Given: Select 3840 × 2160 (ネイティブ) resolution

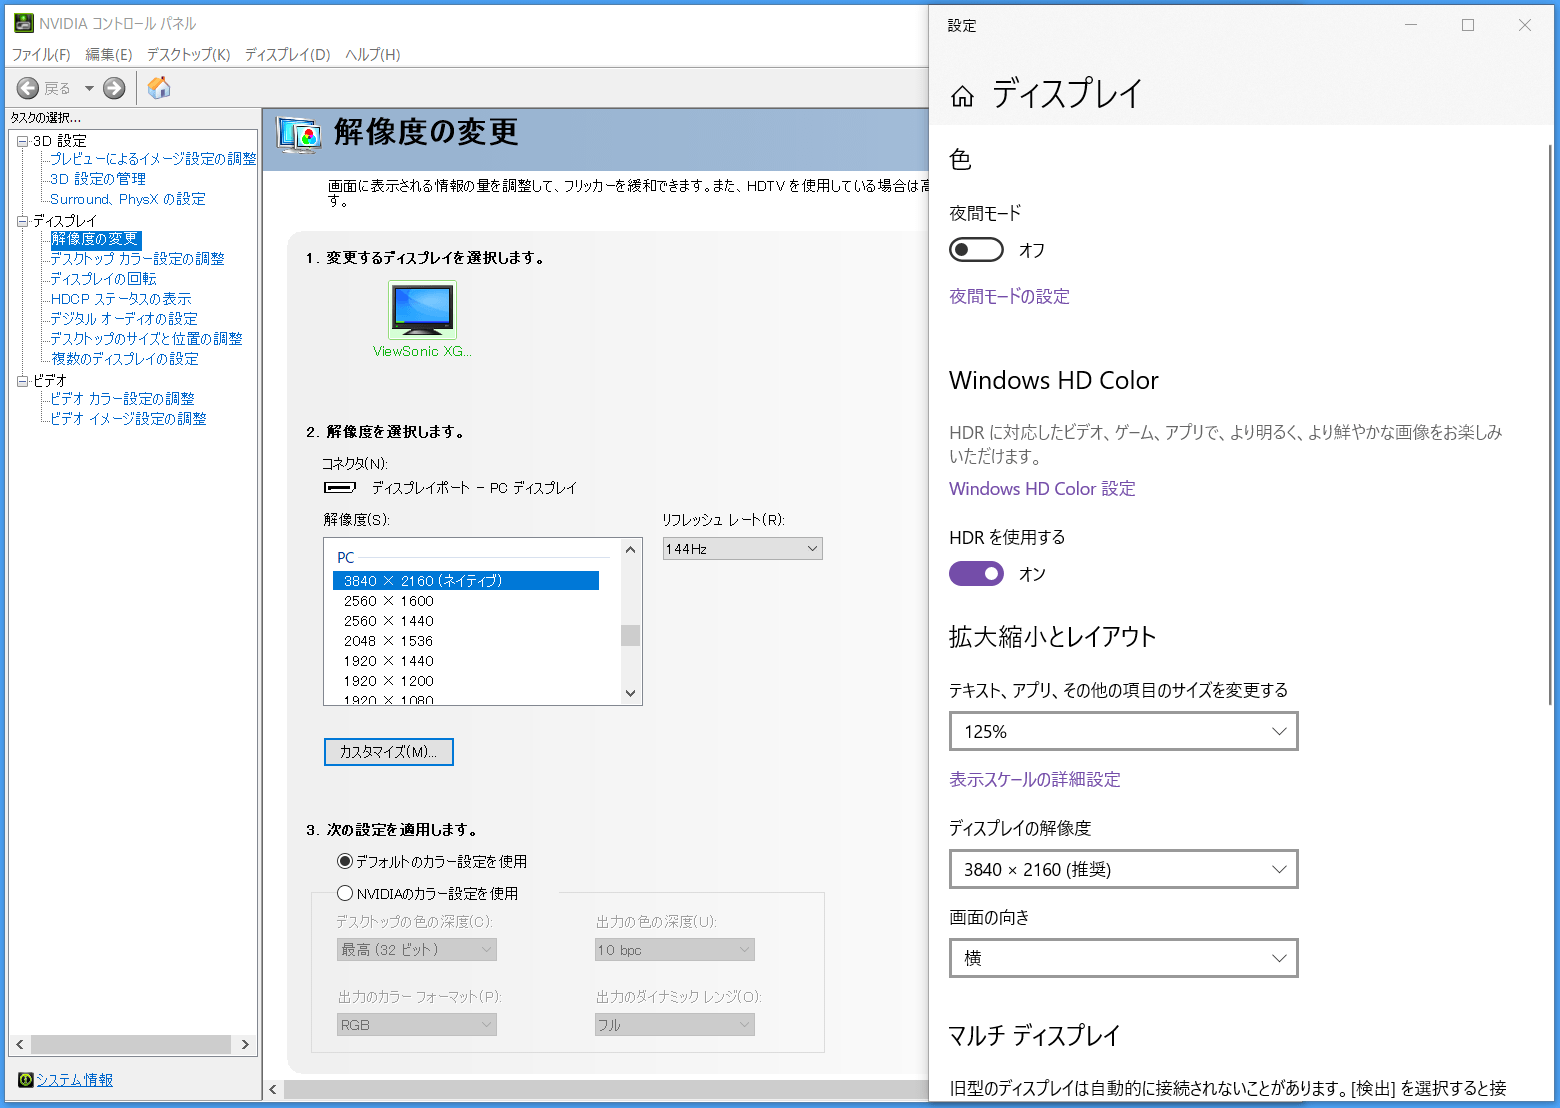Looking at the screenshot, I should (x=466, y=581).
